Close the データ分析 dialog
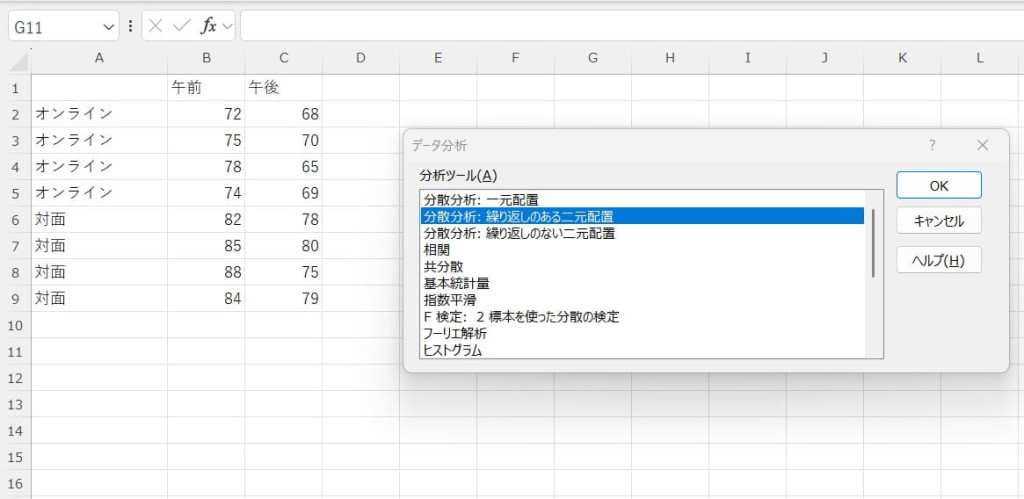The image size is (1024, 499). [982, 145]
